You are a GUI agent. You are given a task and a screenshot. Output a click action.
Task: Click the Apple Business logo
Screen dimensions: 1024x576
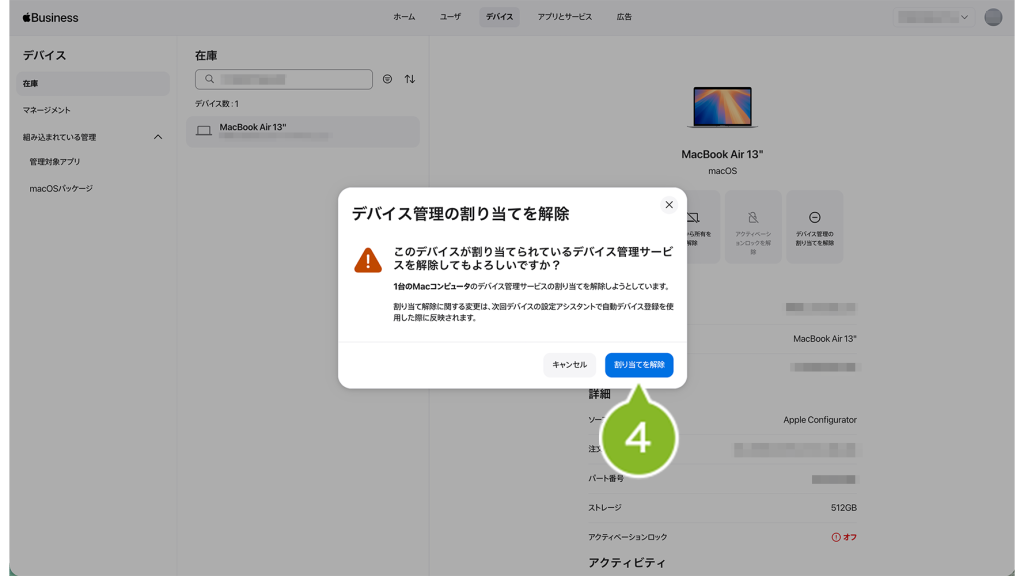(x=50, y=17)
